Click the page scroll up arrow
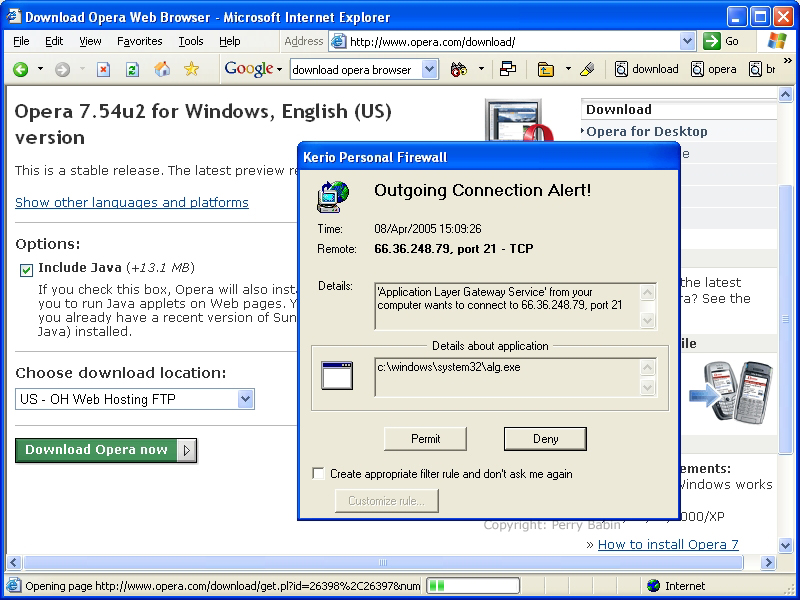 point(786,94)
